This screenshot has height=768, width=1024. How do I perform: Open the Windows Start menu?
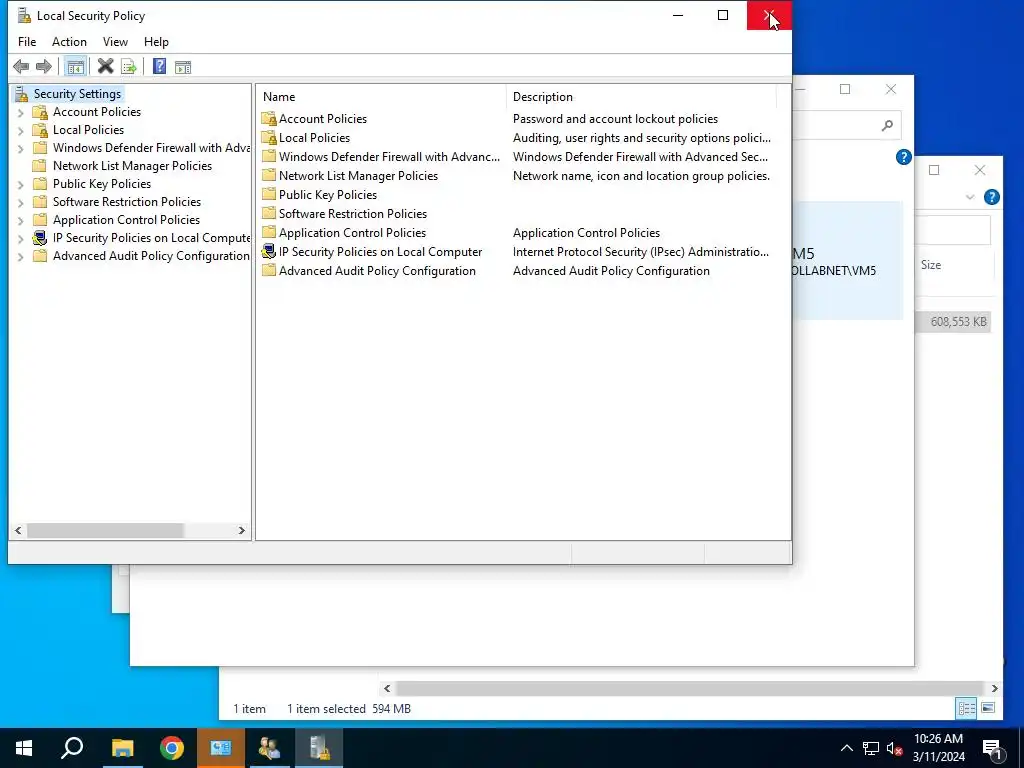click(24, 748)
